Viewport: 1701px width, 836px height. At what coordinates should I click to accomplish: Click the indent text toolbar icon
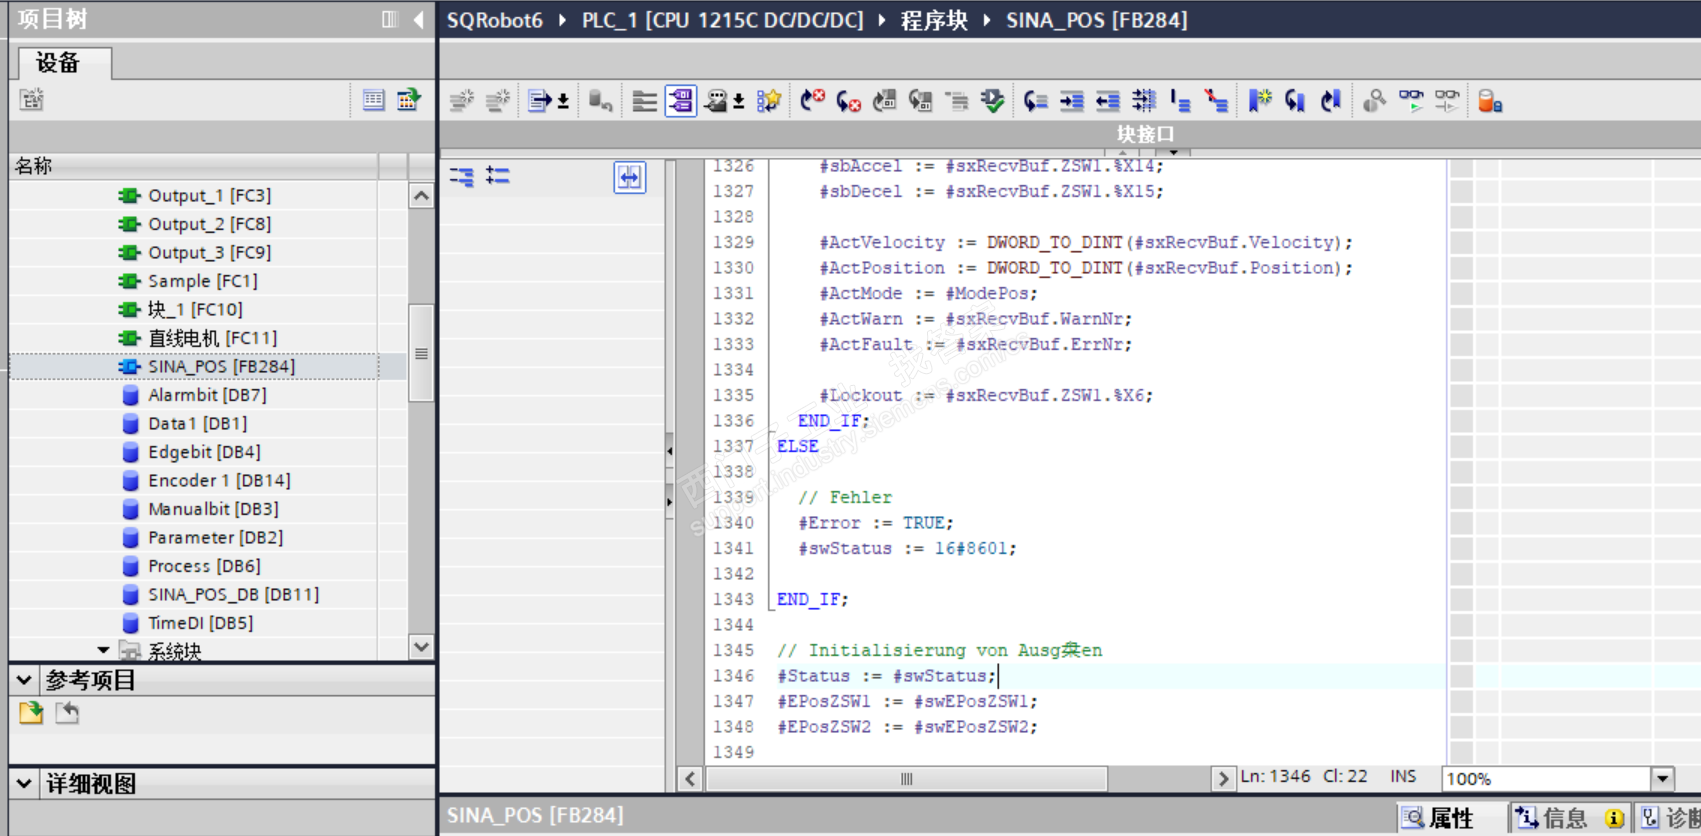[x=1071, y=101]
